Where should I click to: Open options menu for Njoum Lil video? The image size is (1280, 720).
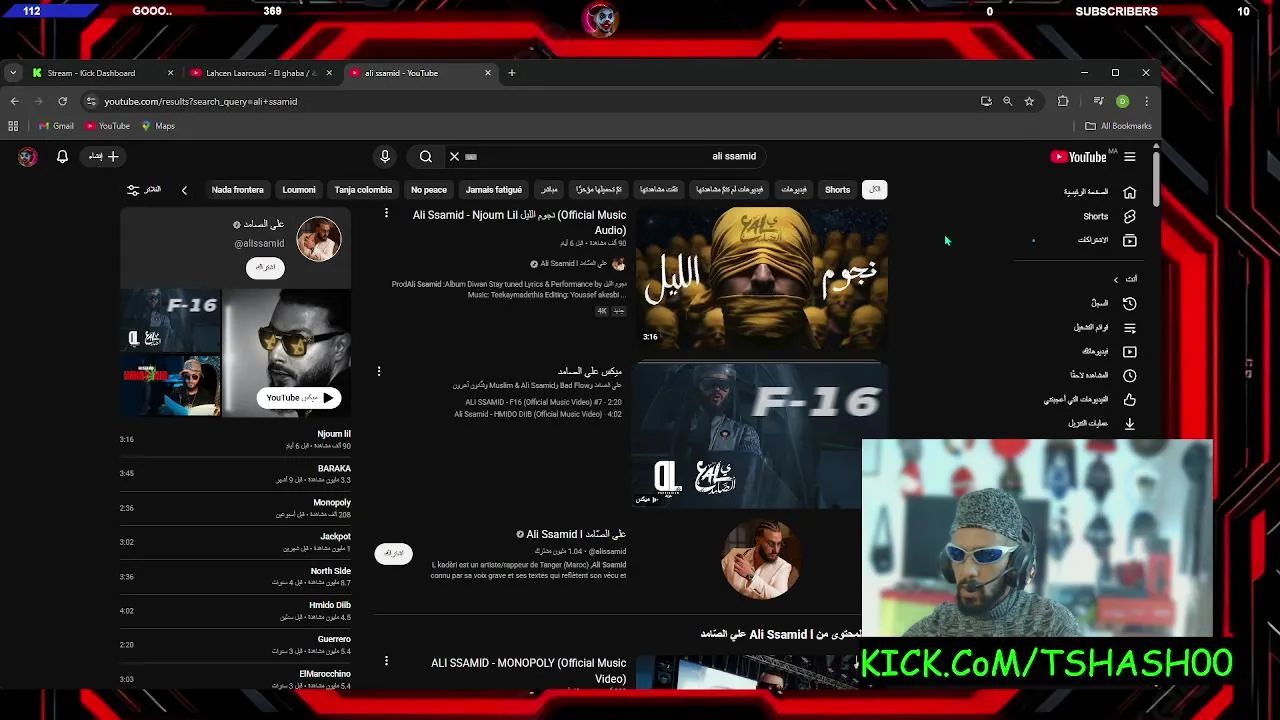(x=386, y=213)
